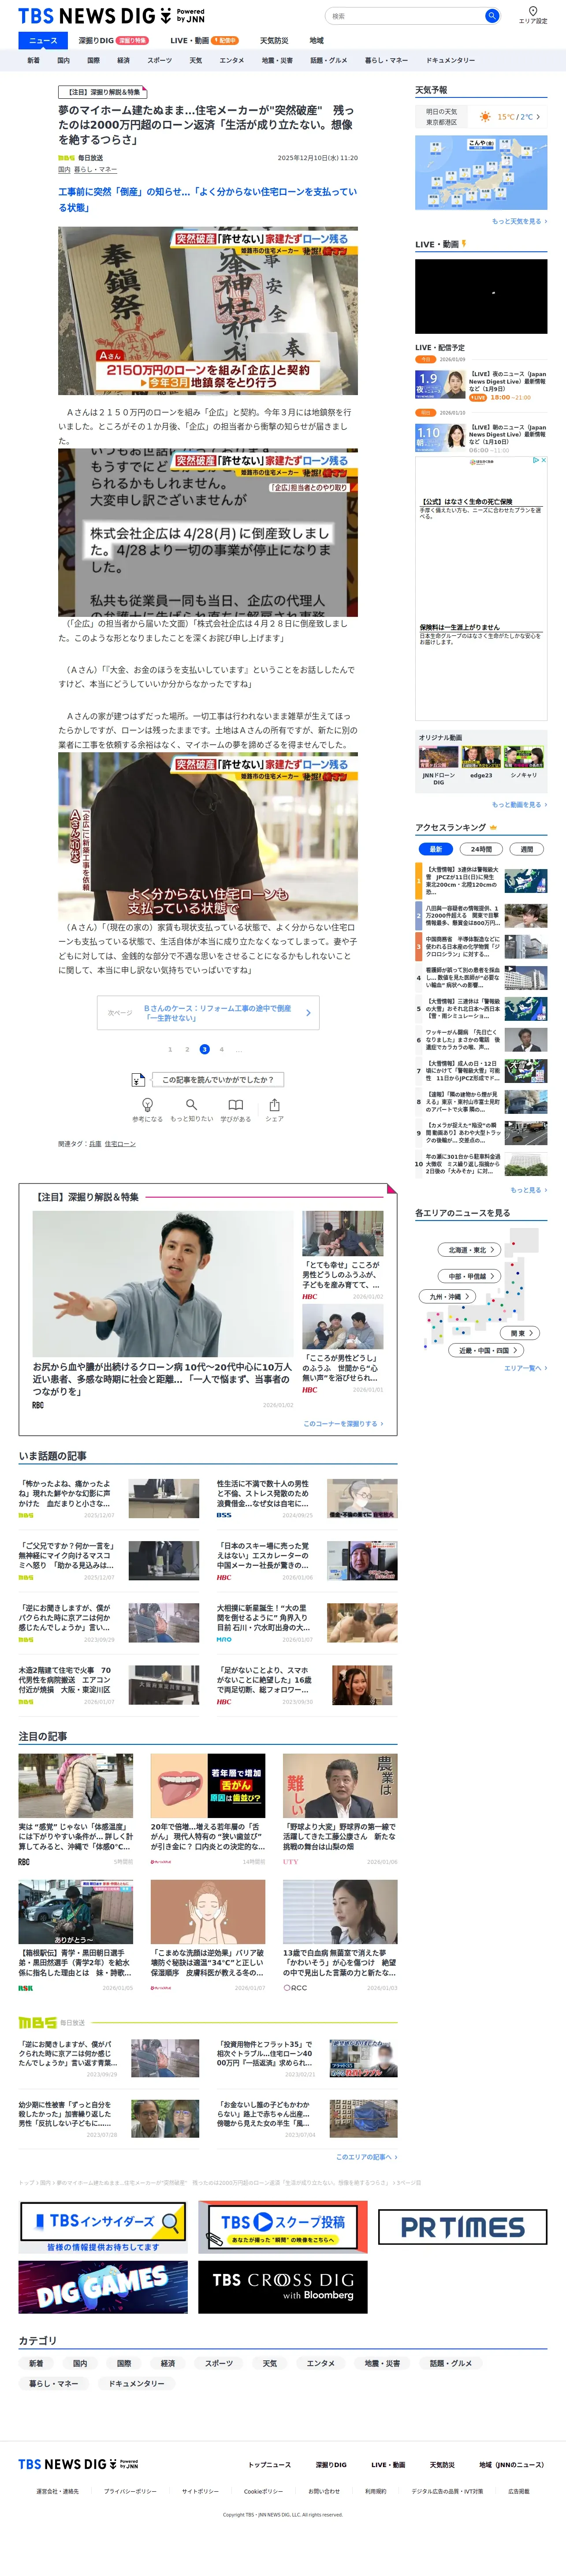Screen dimensions: 566x2576
Task: Open the 経済 category in subnav
Action: (x=124, y=61)
